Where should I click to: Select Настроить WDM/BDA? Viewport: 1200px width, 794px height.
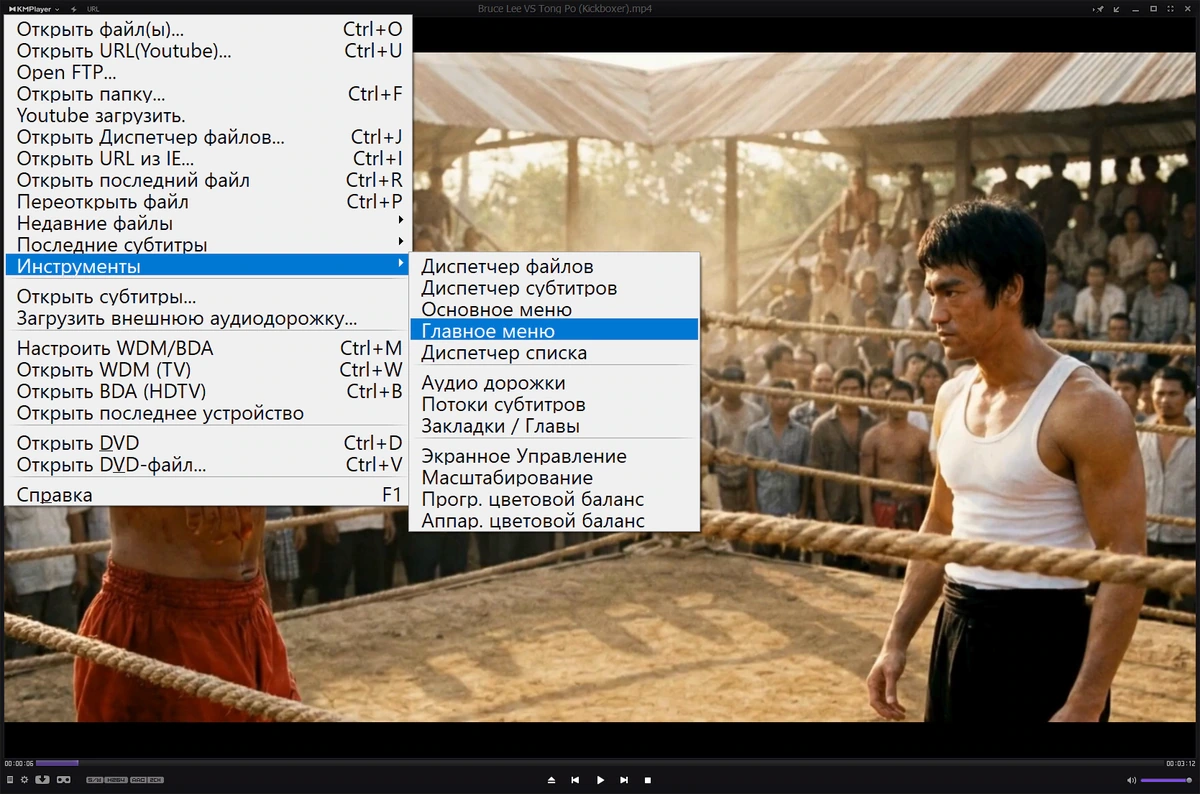click(x=207, y=349)
